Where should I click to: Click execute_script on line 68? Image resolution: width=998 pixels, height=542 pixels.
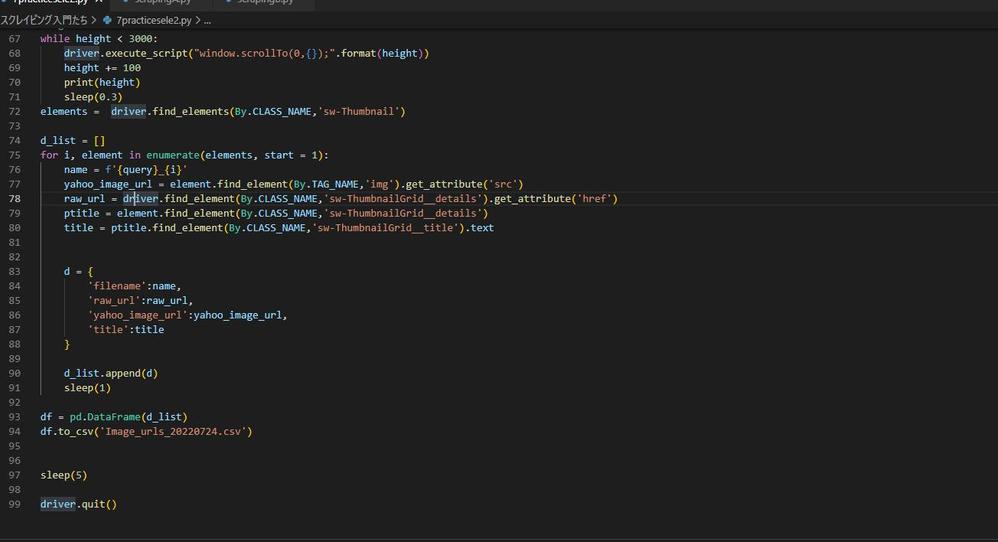(x=146, y=53)
